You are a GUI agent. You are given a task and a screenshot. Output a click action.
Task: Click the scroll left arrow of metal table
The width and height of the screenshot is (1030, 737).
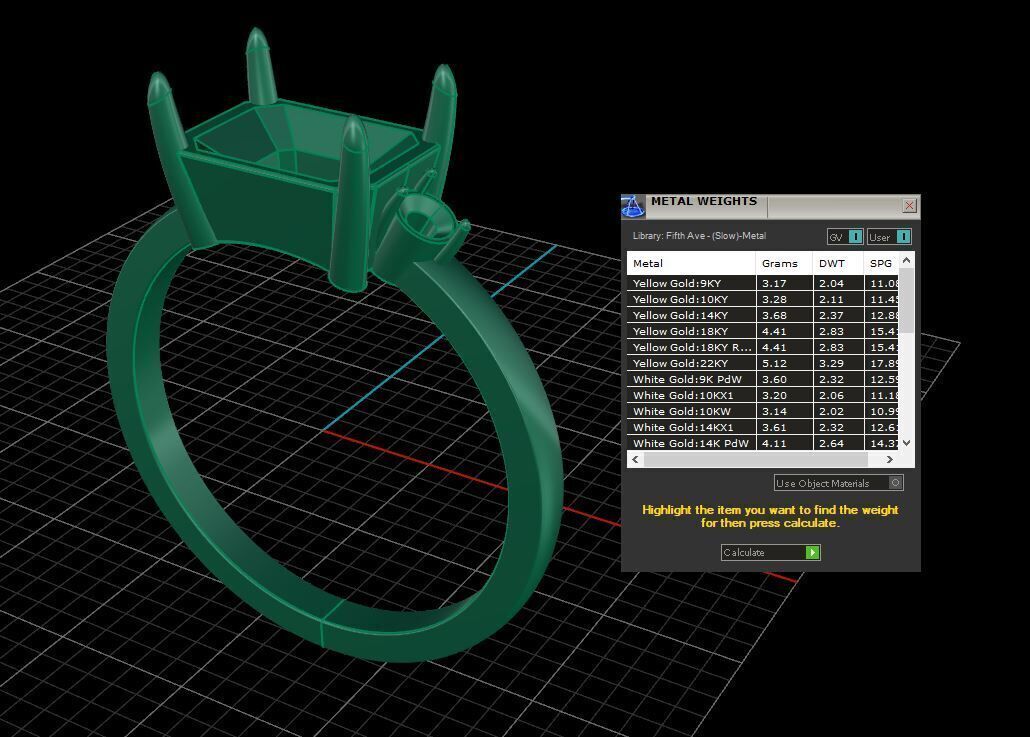(x=635, y=460)
